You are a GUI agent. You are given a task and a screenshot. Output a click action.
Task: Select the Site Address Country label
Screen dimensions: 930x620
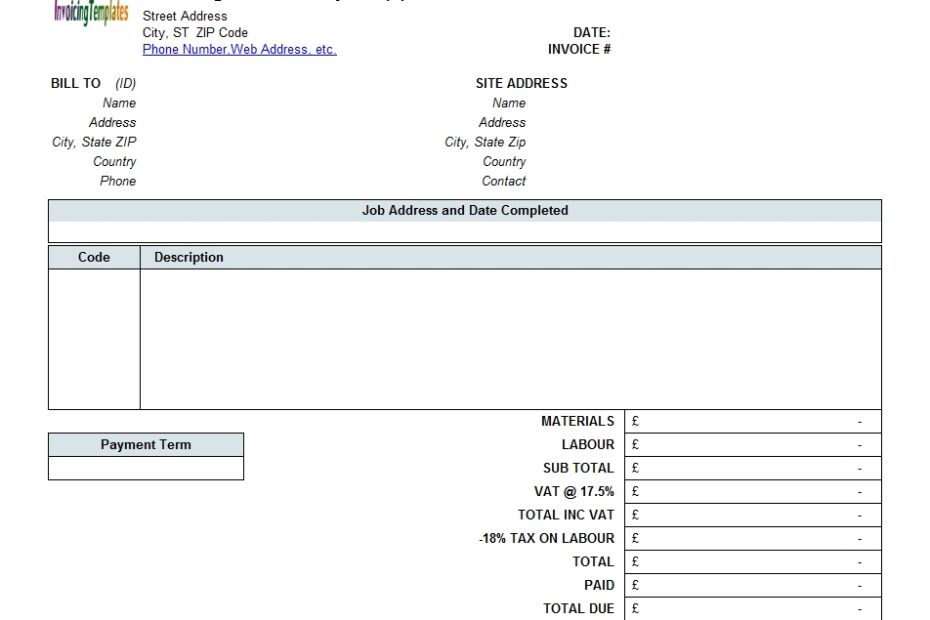[x=504, y=161]
